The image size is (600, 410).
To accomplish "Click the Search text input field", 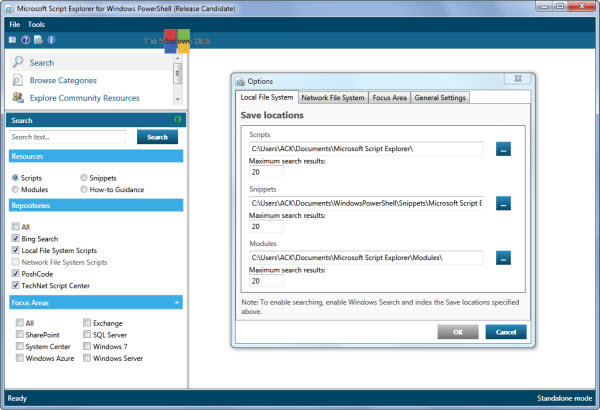I will [67, 137].
